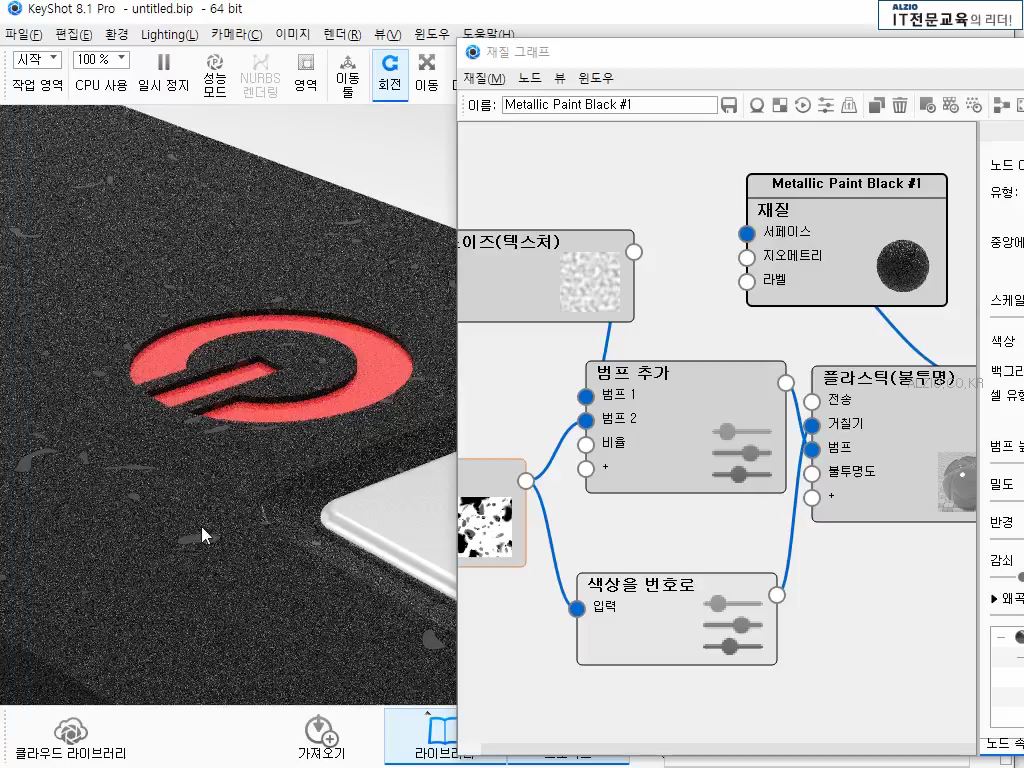Open the 시작 workspace dropdown
1024x768 pixels.
(37, 59)
